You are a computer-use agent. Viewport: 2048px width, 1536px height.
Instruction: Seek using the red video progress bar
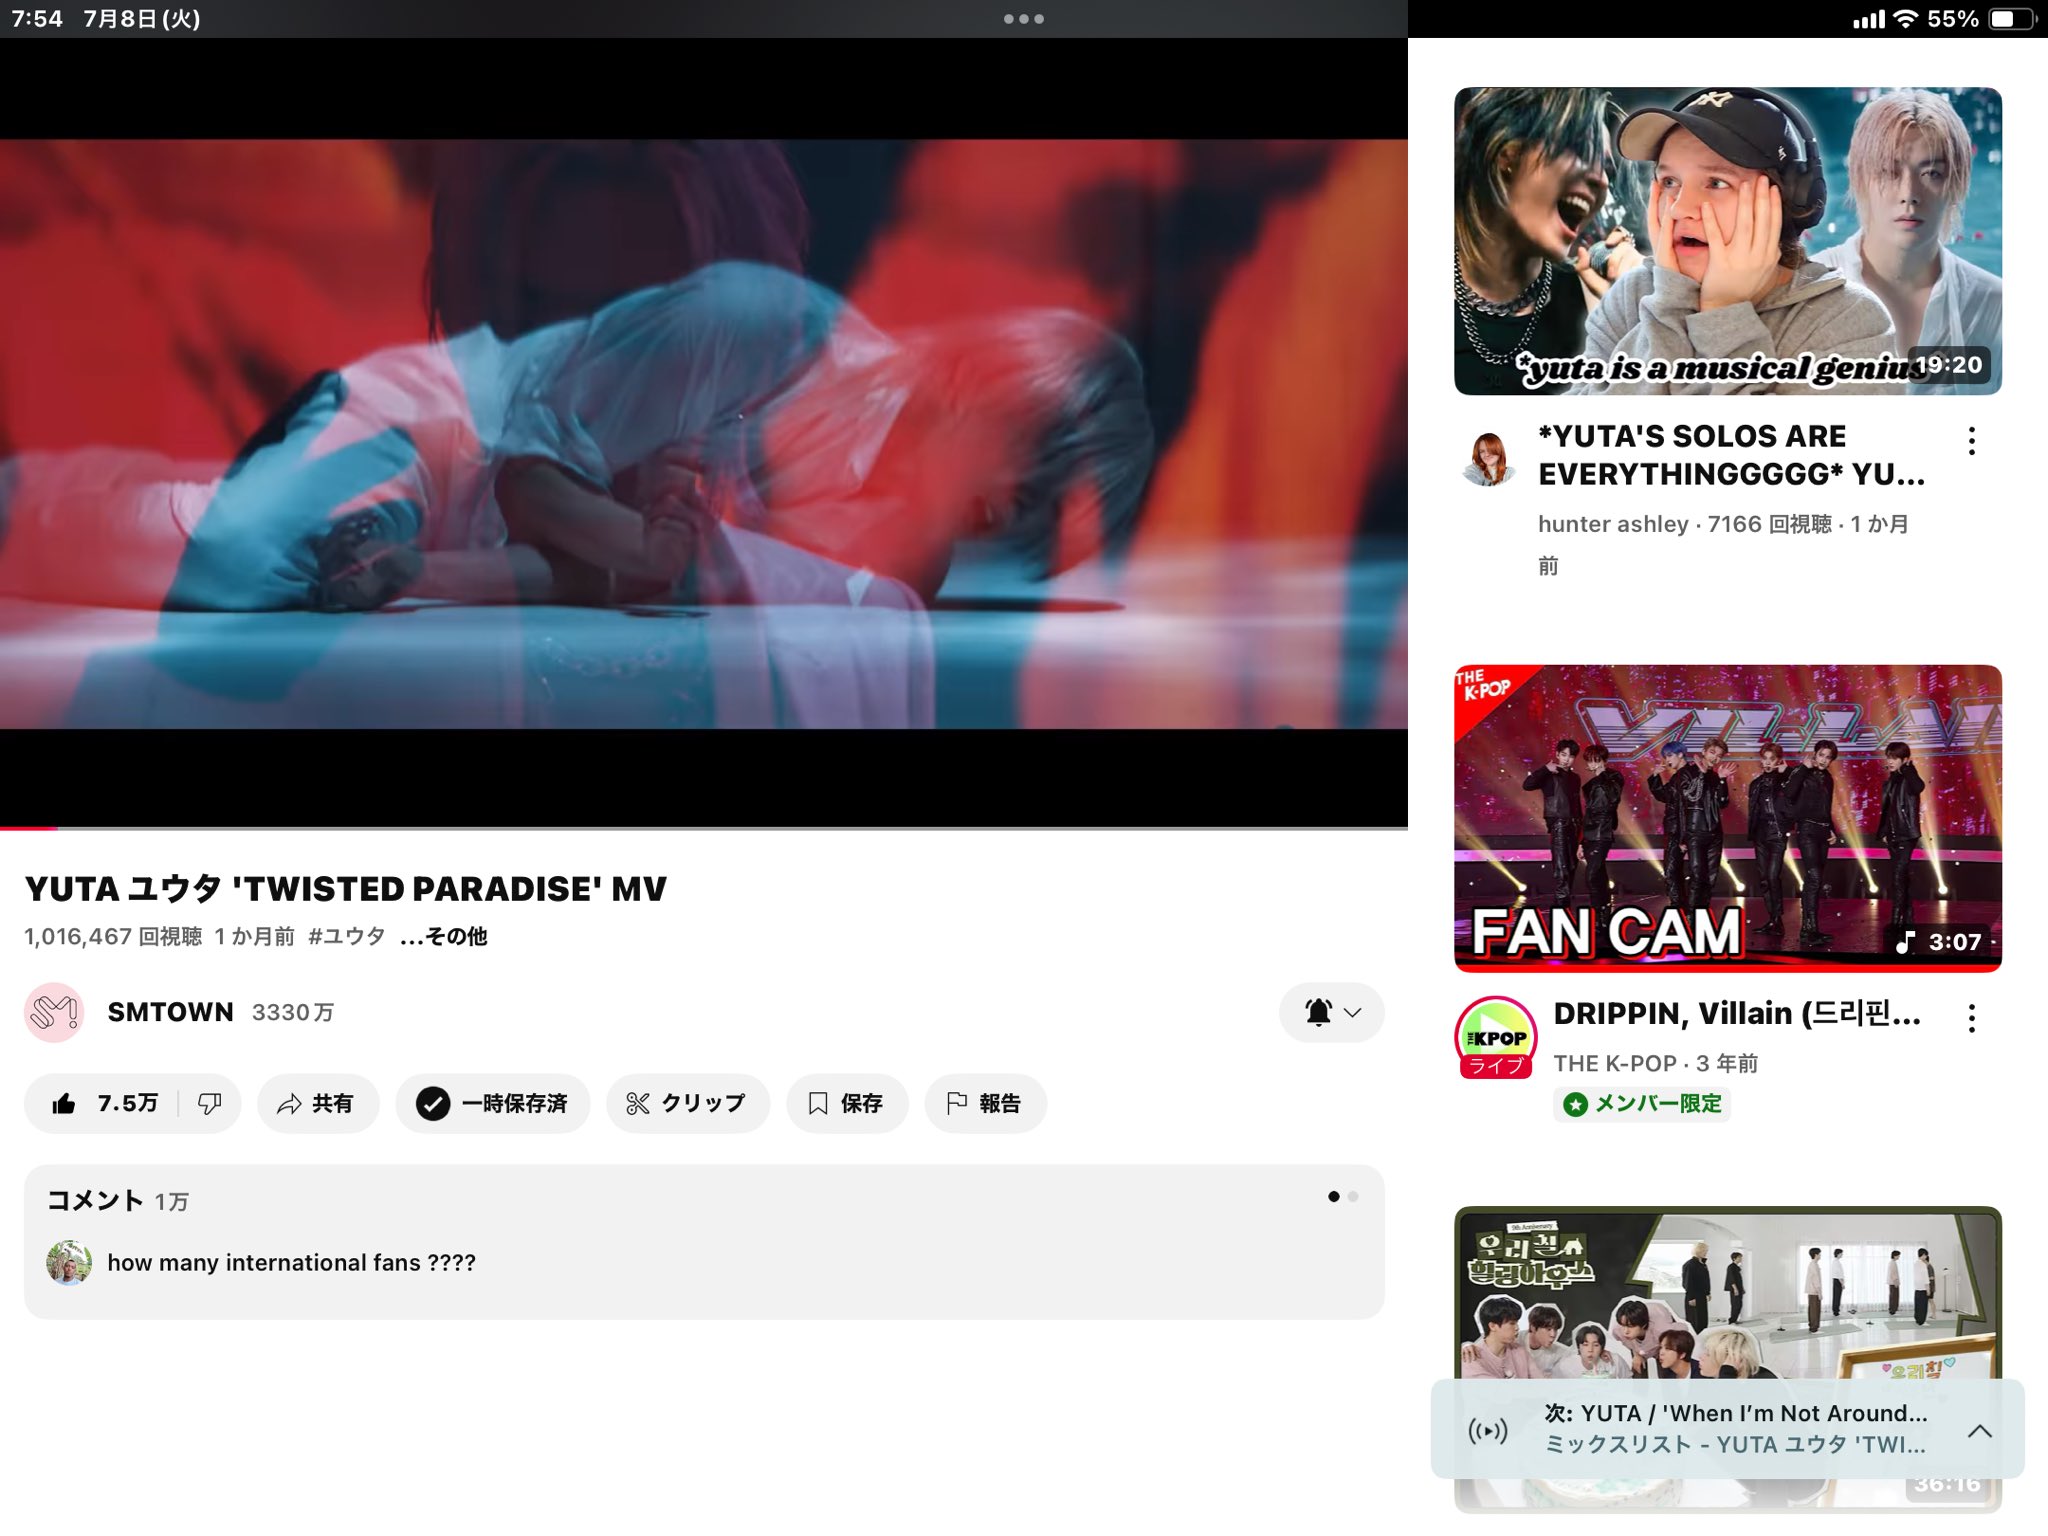(x=704, y=828)
